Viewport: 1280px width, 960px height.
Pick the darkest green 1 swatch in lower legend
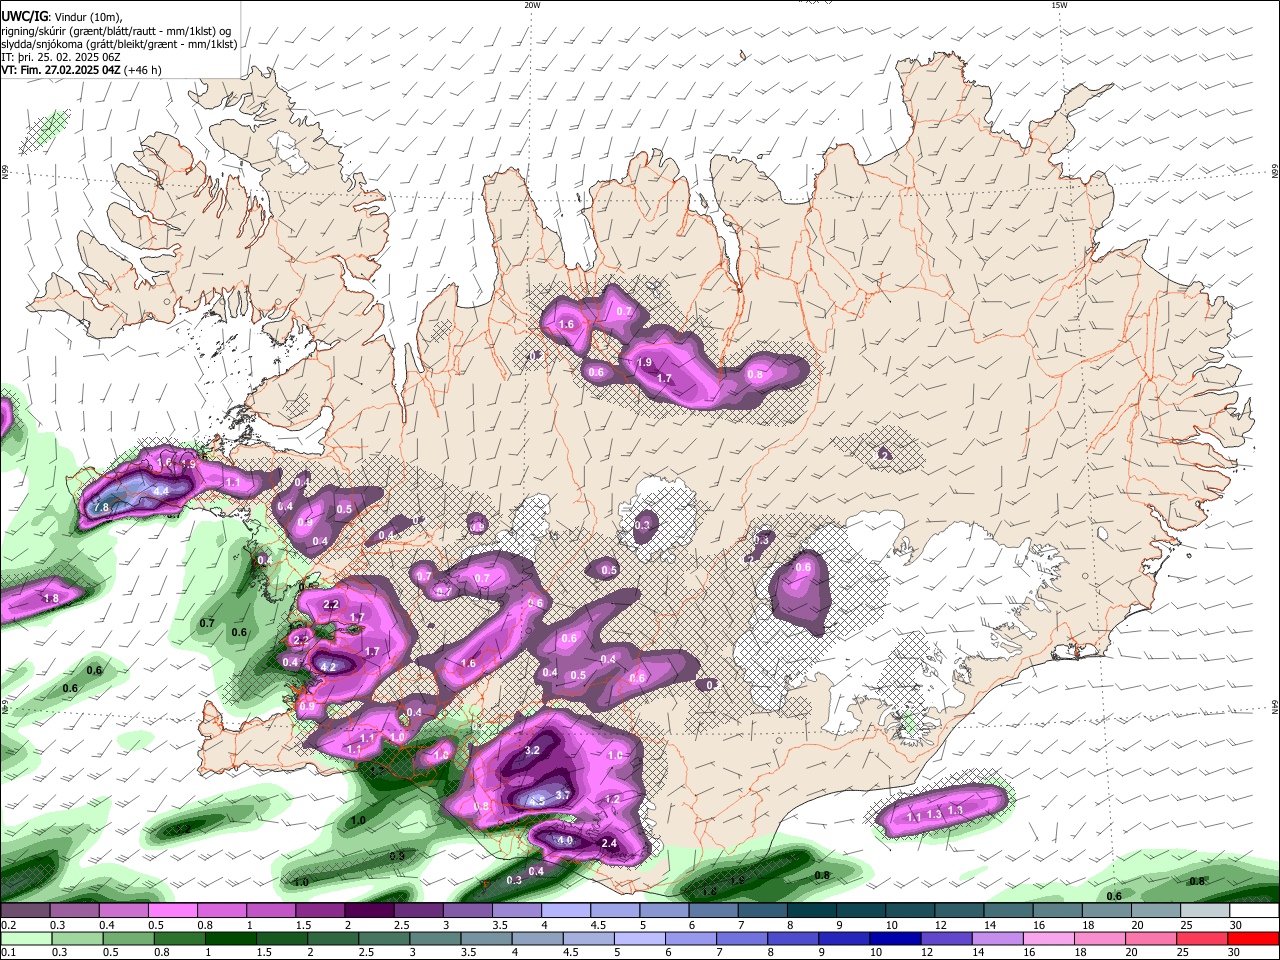(229, 938)
